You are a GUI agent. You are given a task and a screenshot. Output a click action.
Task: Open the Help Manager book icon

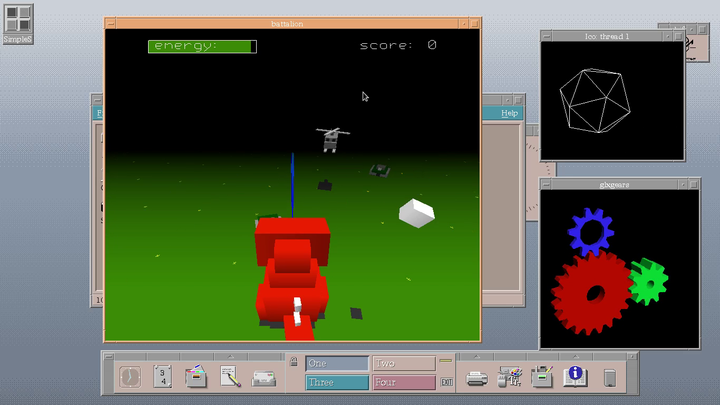(575, 377)
